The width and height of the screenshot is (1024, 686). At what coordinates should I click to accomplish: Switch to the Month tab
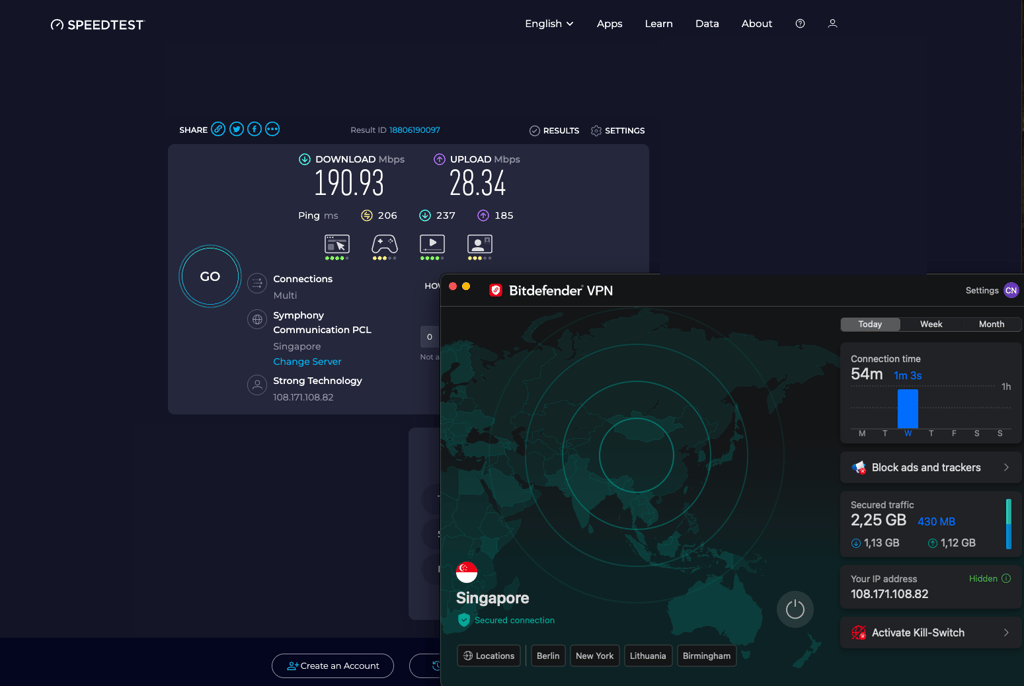[x=991, y=324]
